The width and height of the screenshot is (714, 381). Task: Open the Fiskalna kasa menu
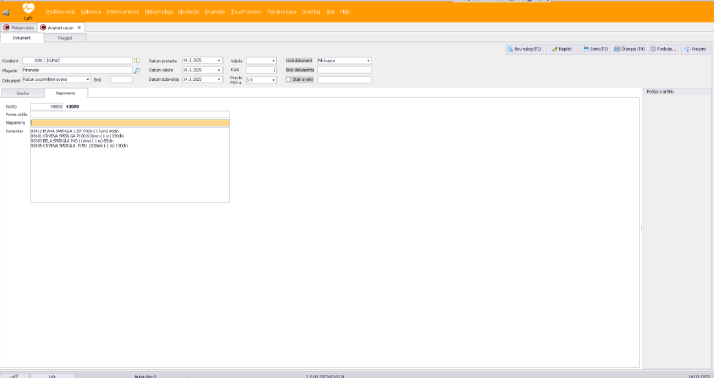pos(282,12)
